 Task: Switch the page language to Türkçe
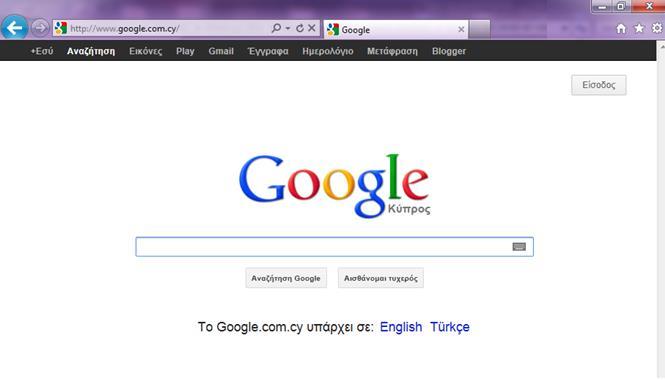point(450,327)
